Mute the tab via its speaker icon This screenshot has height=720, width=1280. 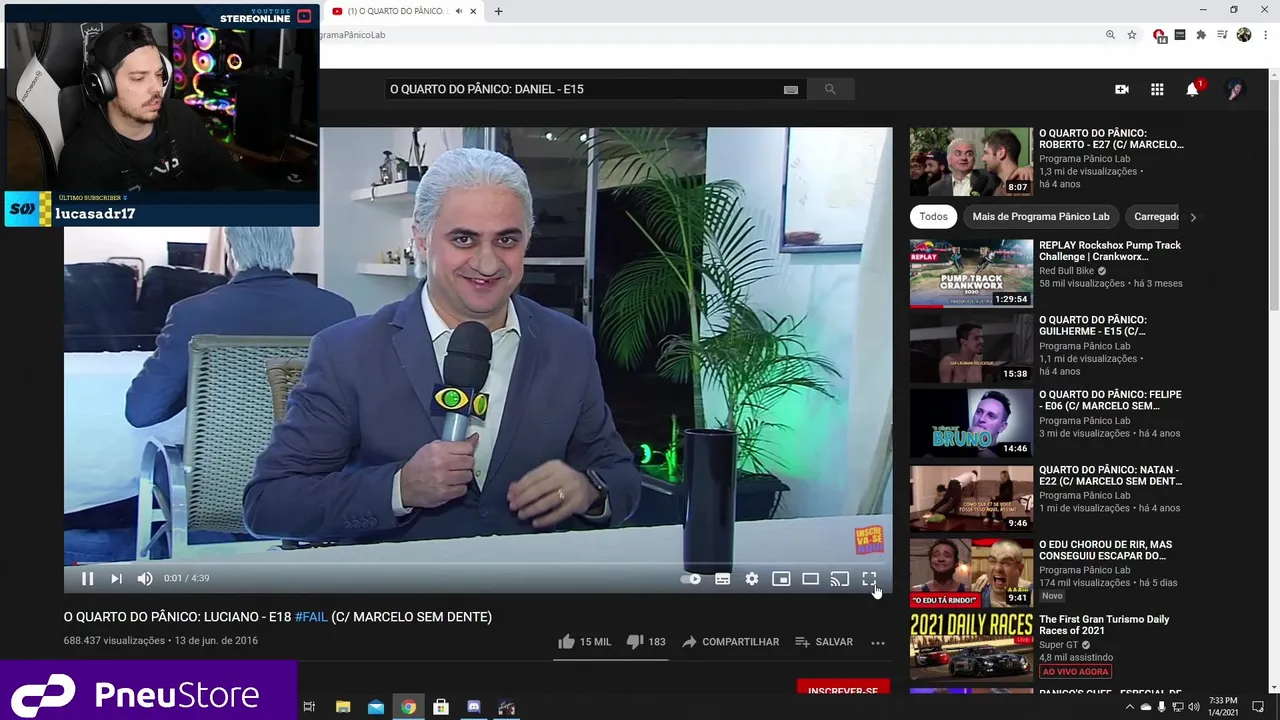459,11
